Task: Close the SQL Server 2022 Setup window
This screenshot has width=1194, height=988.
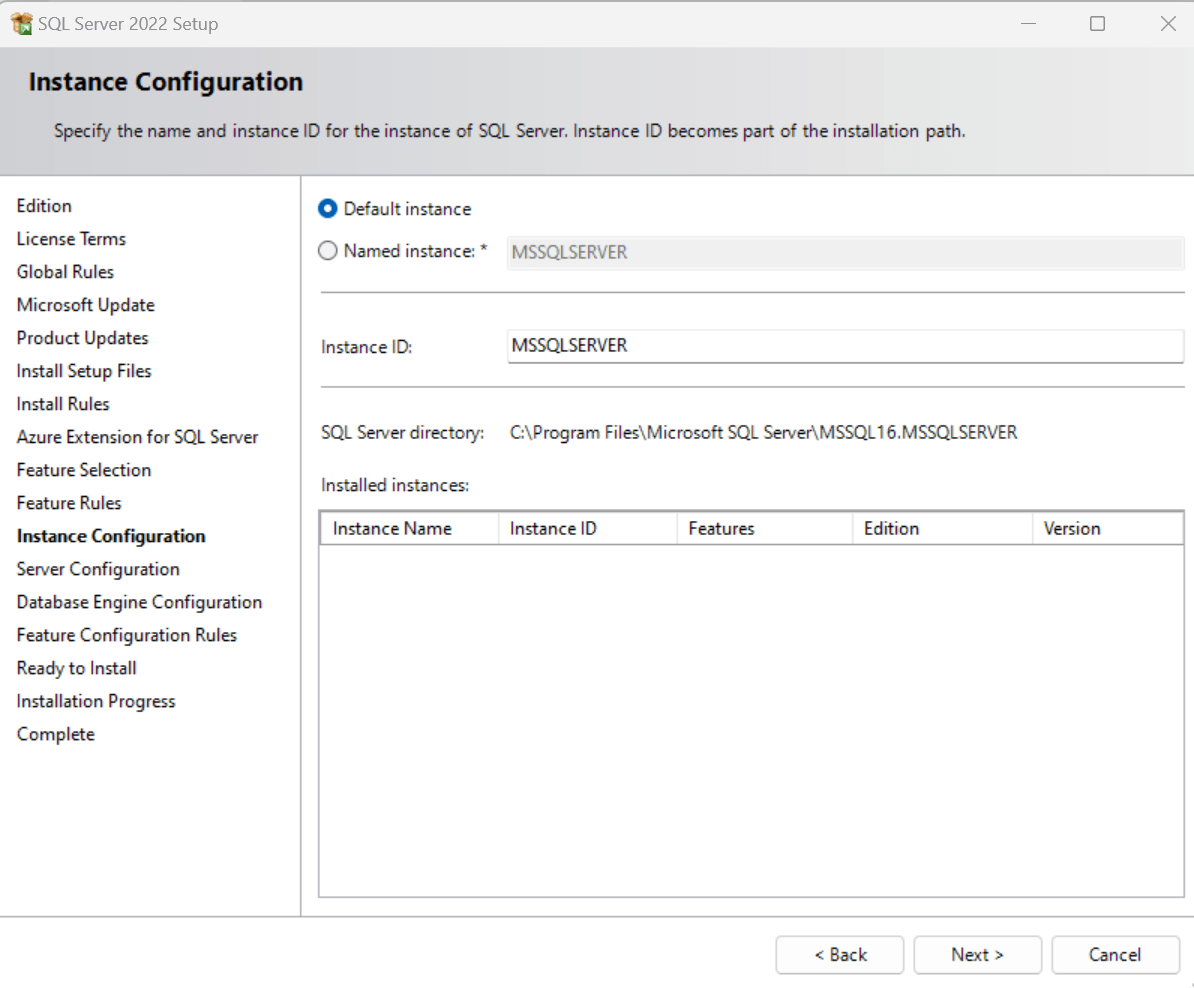Action: tap(1168, 24)
